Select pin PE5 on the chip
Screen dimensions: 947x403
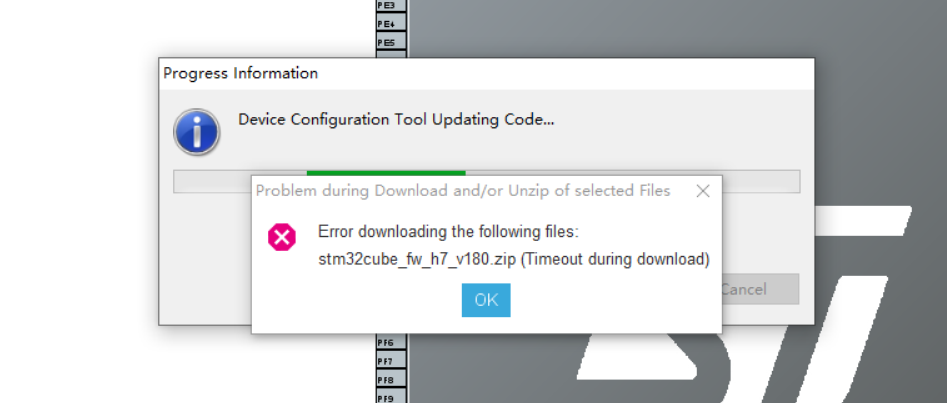tap(386, 43)
